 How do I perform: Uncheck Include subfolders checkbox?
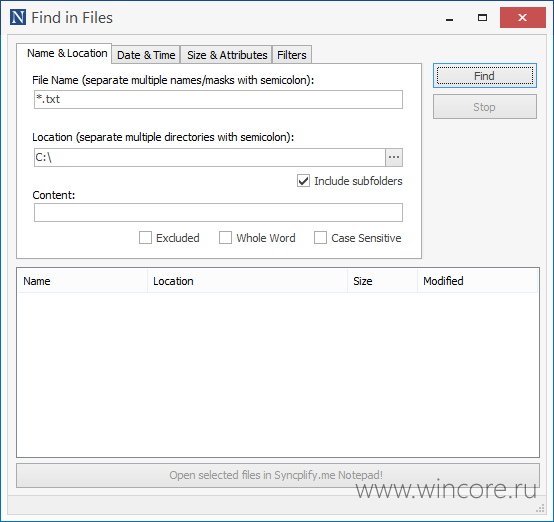pyautogui.click(x=303, y=181)
